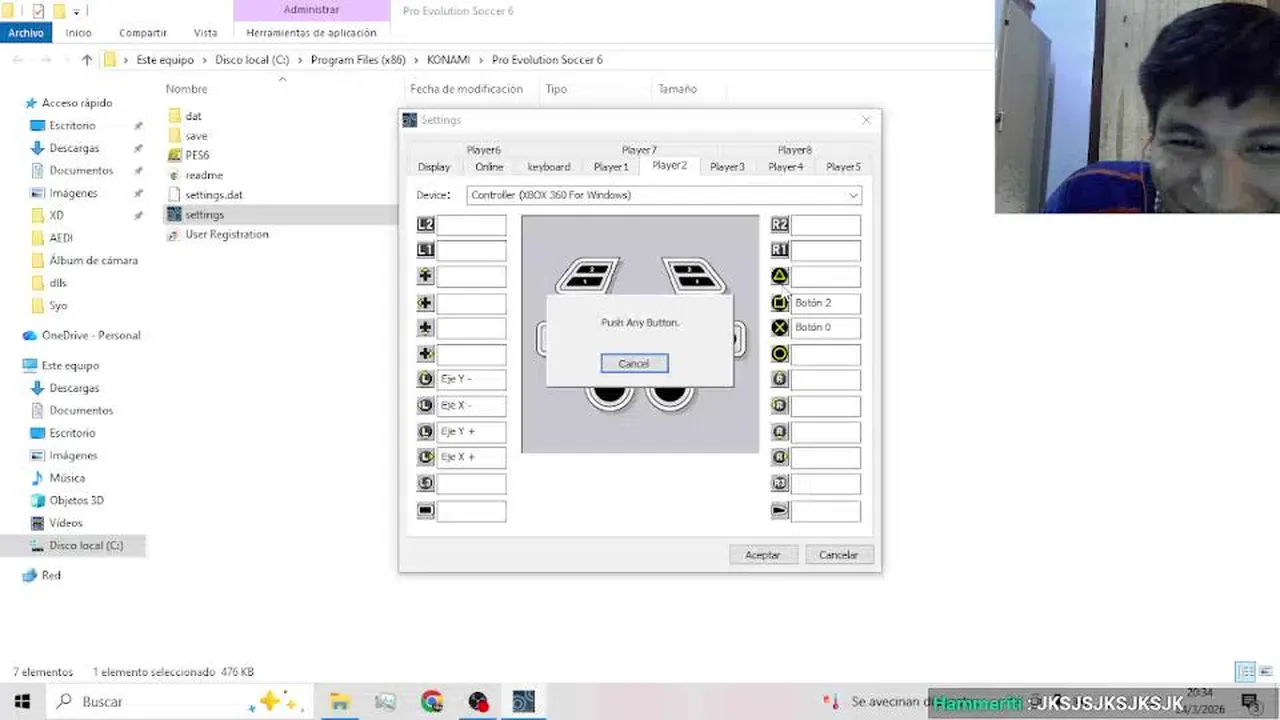
Task: Click the Aceptar button
Action: click(x=763, y=554)
